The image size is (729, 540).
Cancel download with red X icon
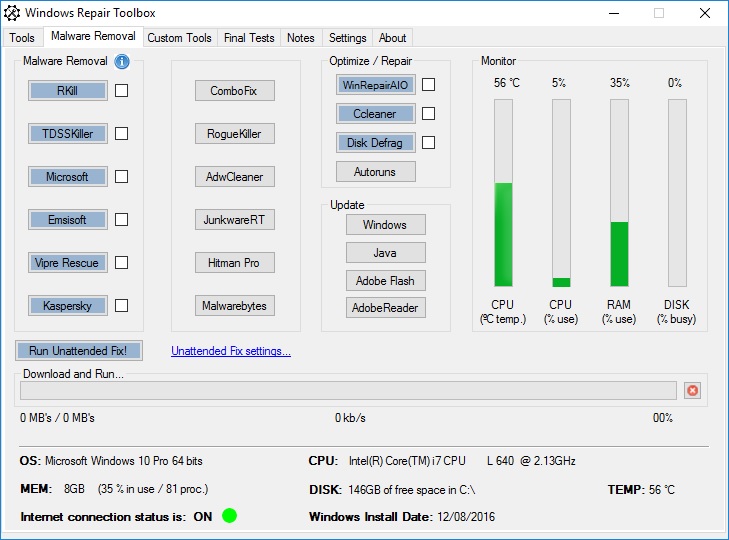coord(692,390)
